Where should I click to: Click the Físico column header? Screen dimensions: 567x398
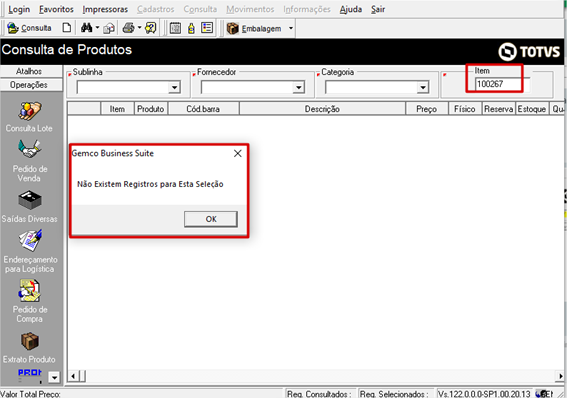465,109
